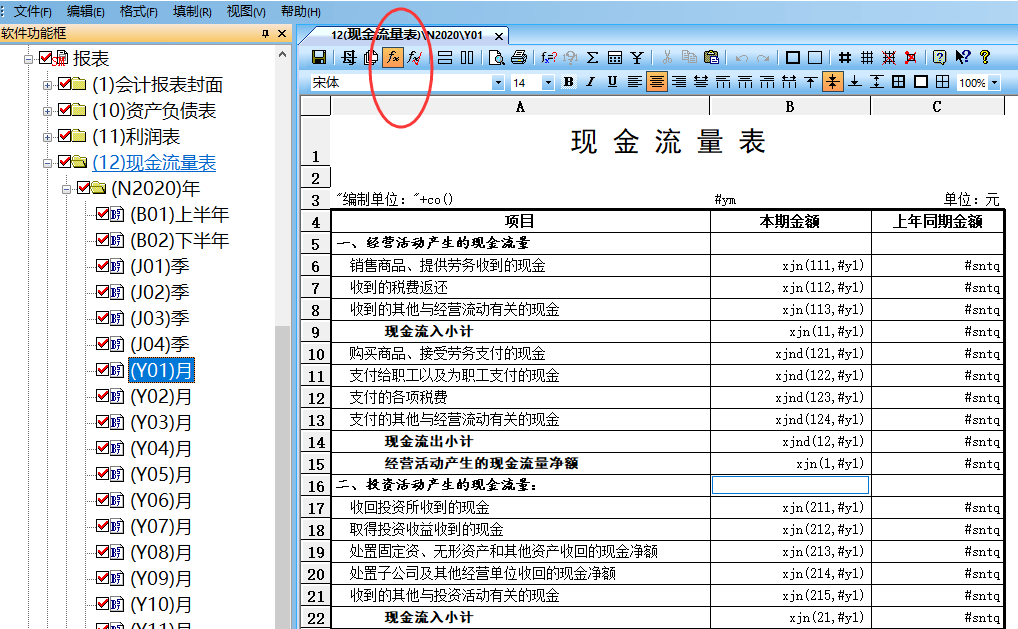Viewport: 1018px width, 629px height.
Task: Open the 100% zoom dropdown
Action: pos(993,83)
